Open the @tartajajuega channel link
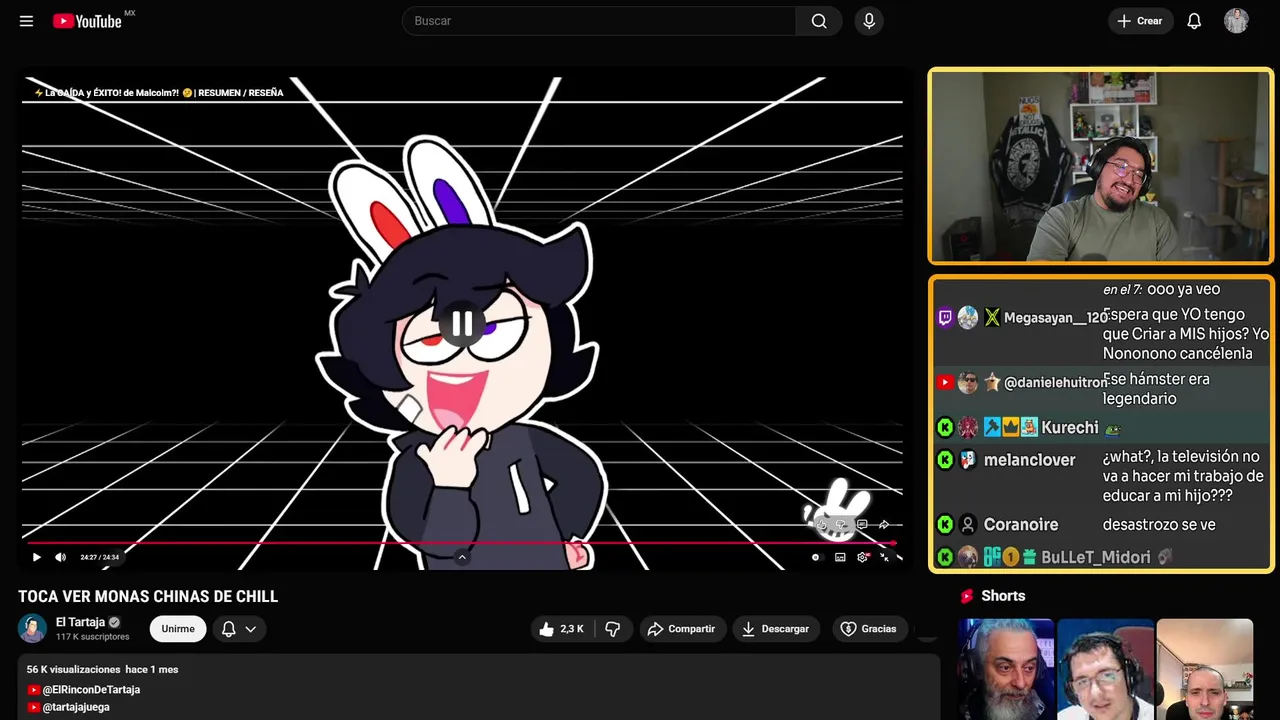The width and height of the screenshot is (1280, 720). tap(76, 707)
